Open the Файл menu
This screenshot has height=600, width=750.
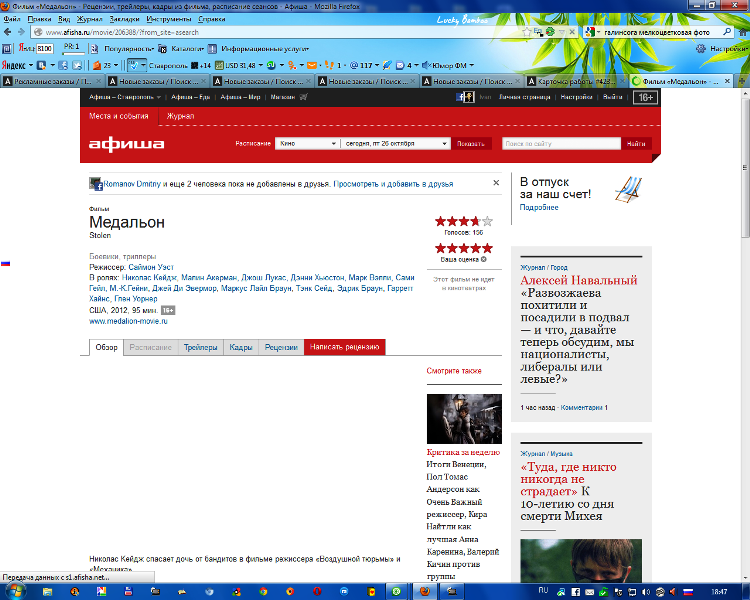(x=12, y=19)
